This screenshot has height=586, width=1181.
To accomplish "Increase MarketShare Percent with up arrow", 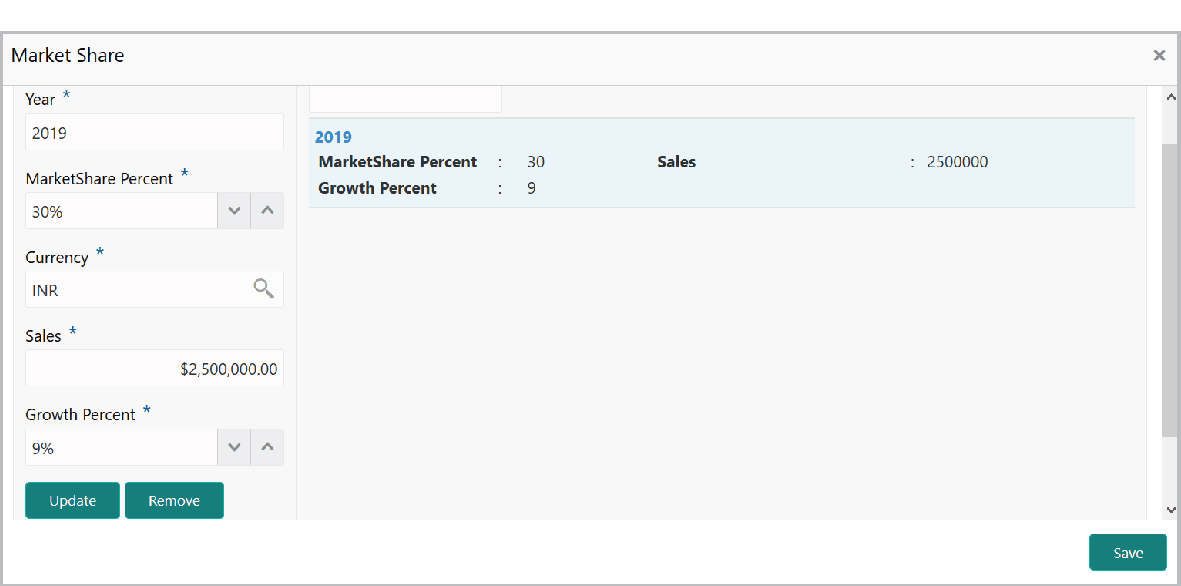I will 267,211.
